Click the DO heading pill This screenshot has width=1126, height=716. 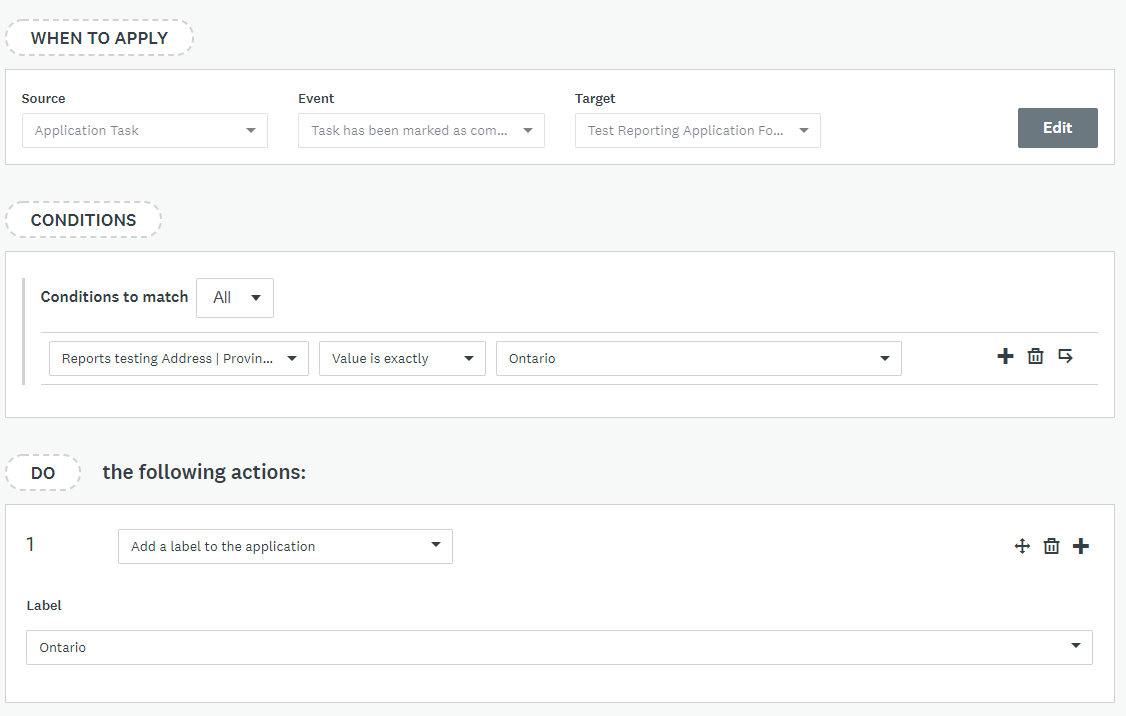click(43, 473)
